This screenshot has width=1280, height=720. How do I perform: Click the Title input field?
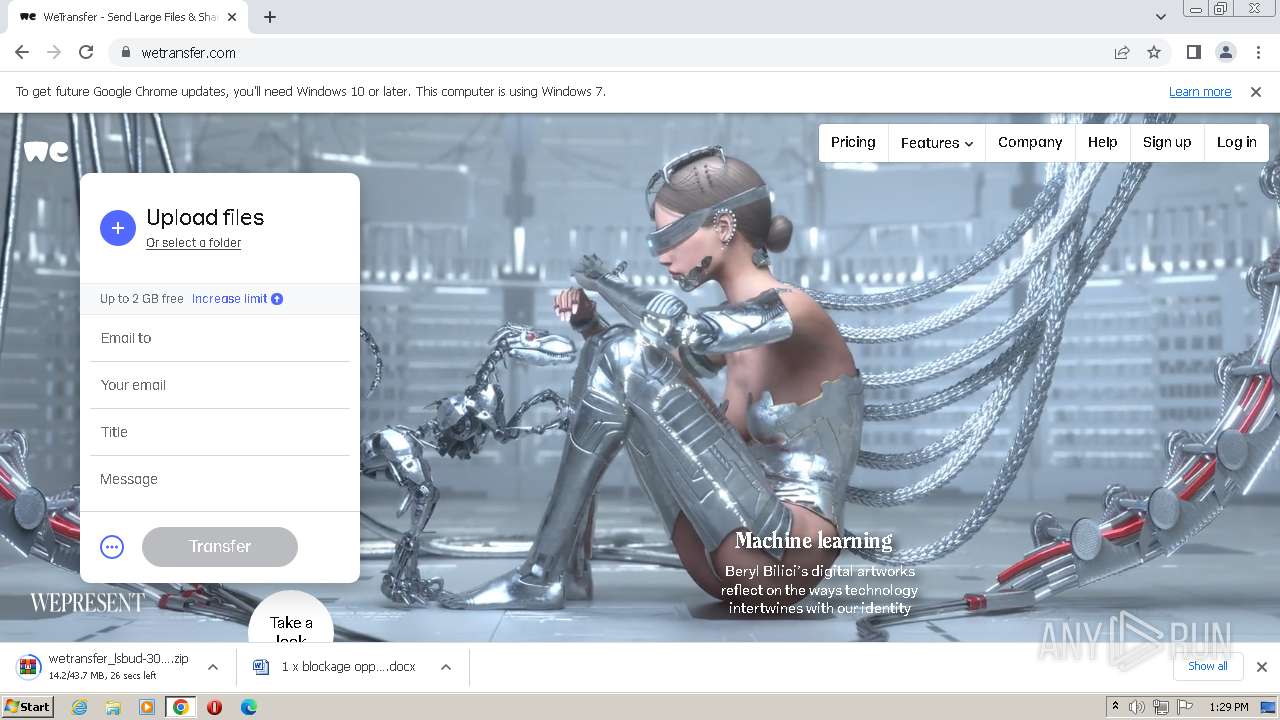220,432
